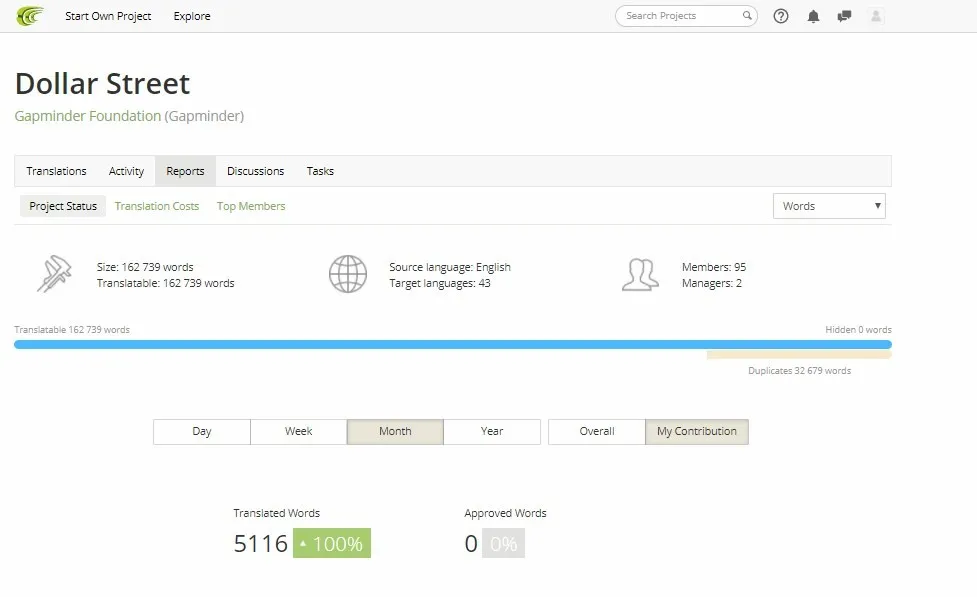Switch to My Contribution statistics
The height and width of the screenshot is (597, 977).
click(697, 431)
